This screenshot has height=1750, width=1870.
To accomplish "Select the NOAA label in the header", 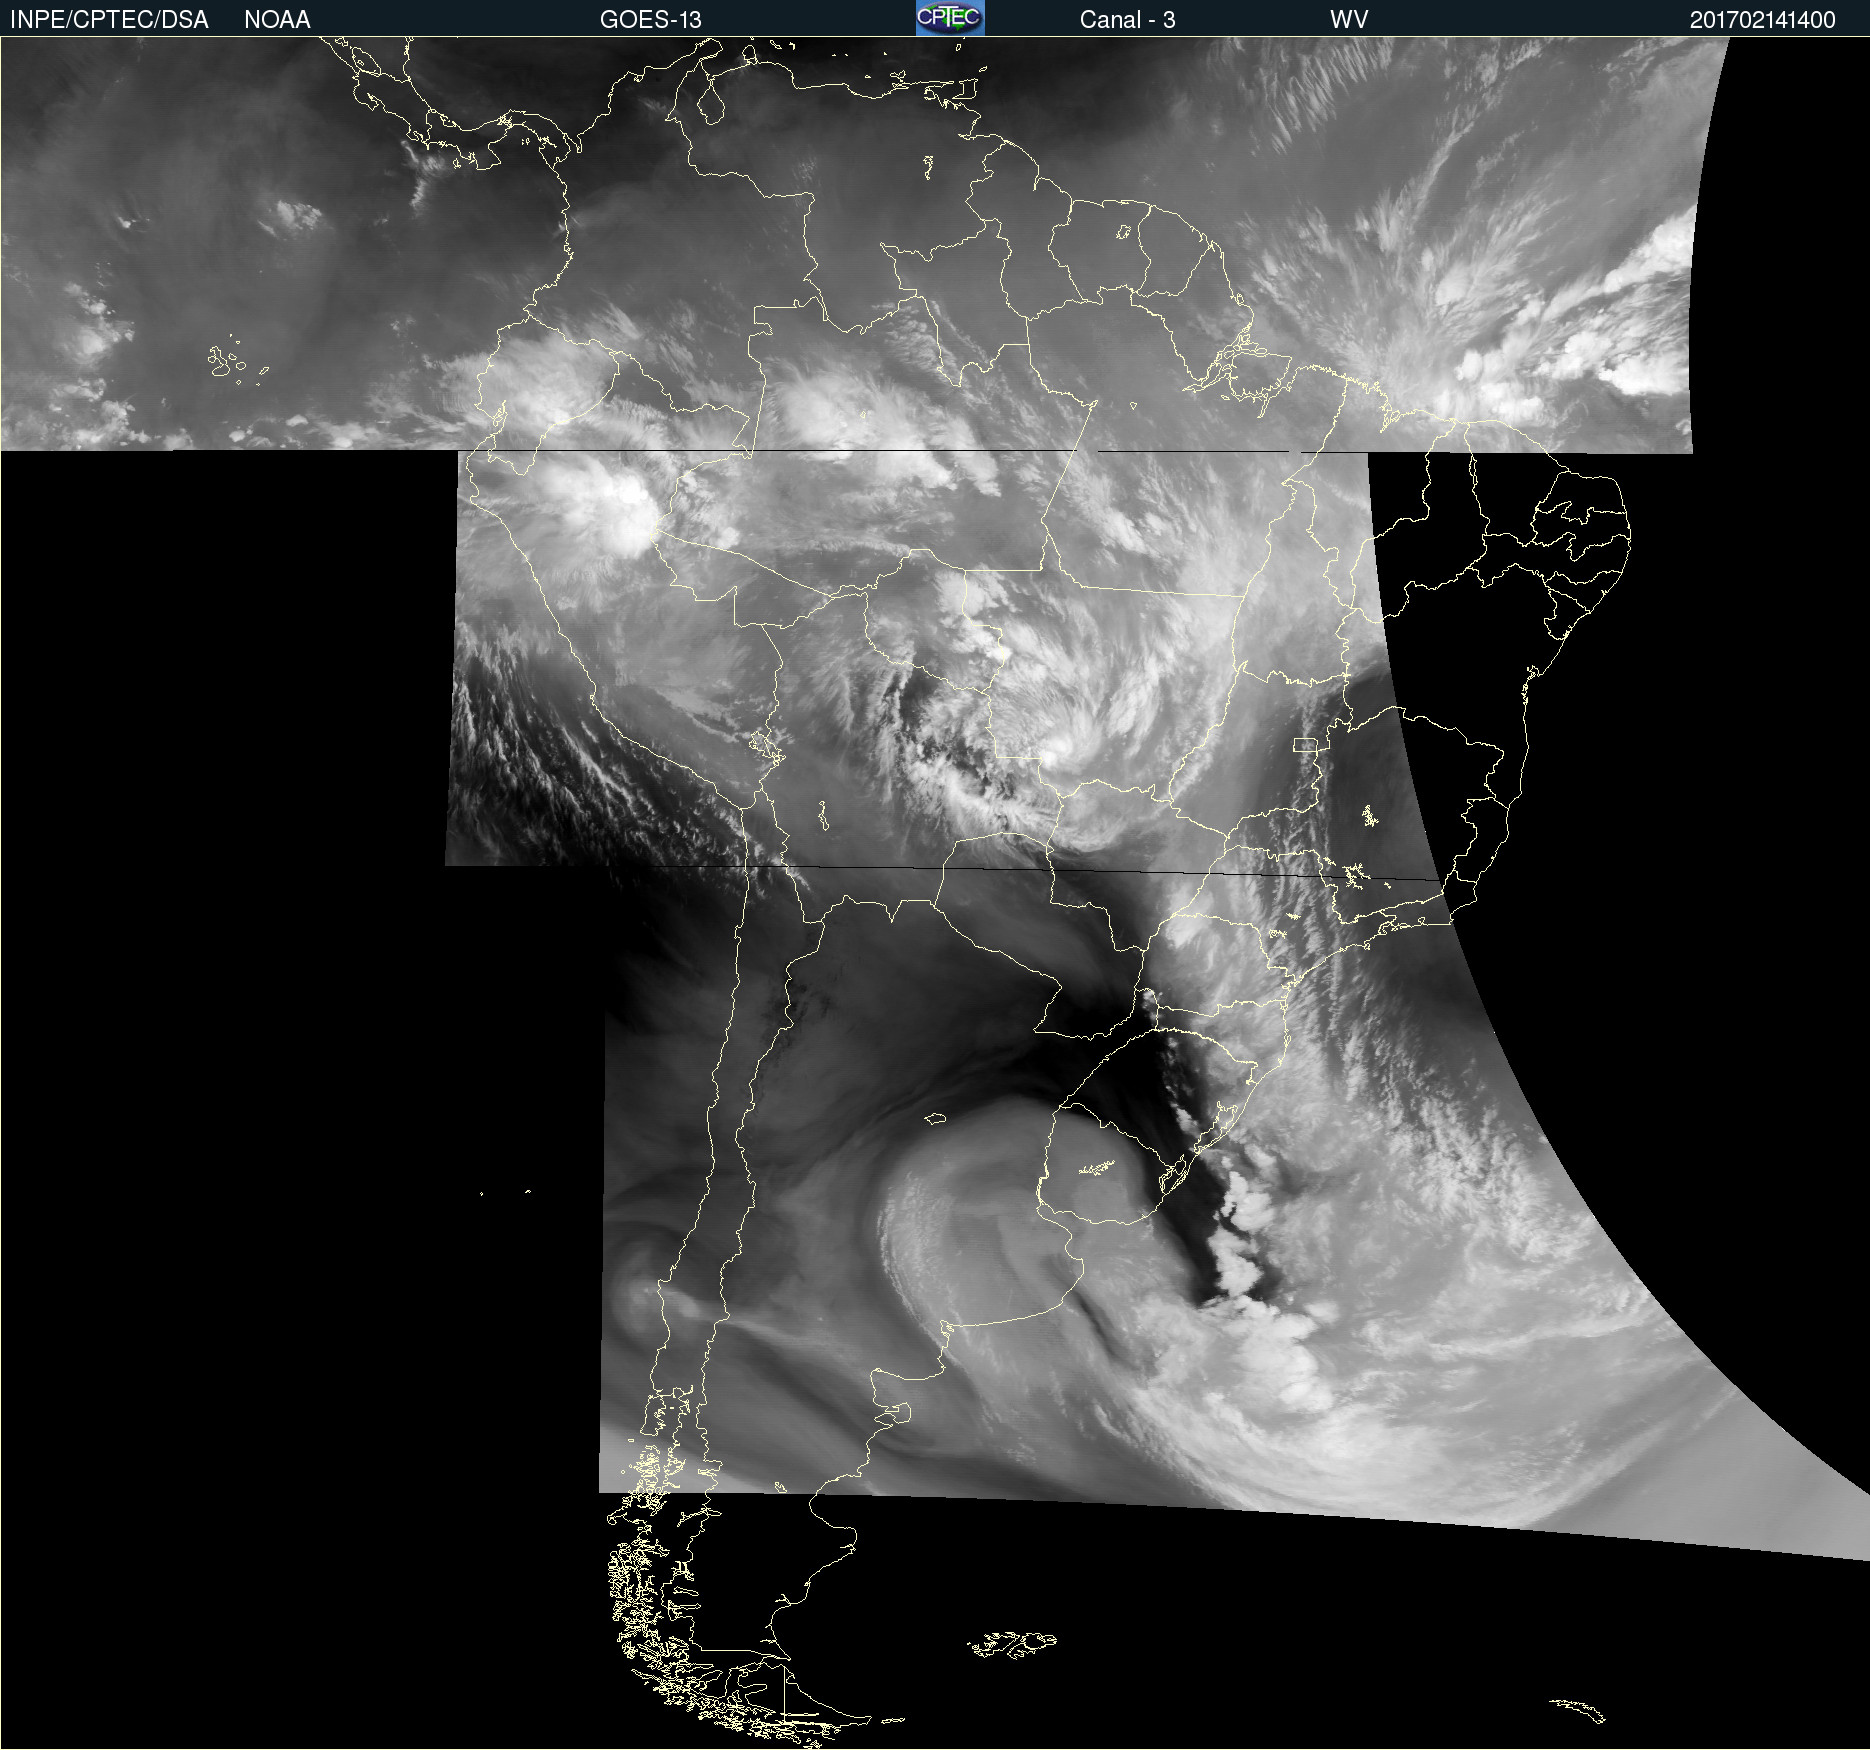I will coord(277,20).
